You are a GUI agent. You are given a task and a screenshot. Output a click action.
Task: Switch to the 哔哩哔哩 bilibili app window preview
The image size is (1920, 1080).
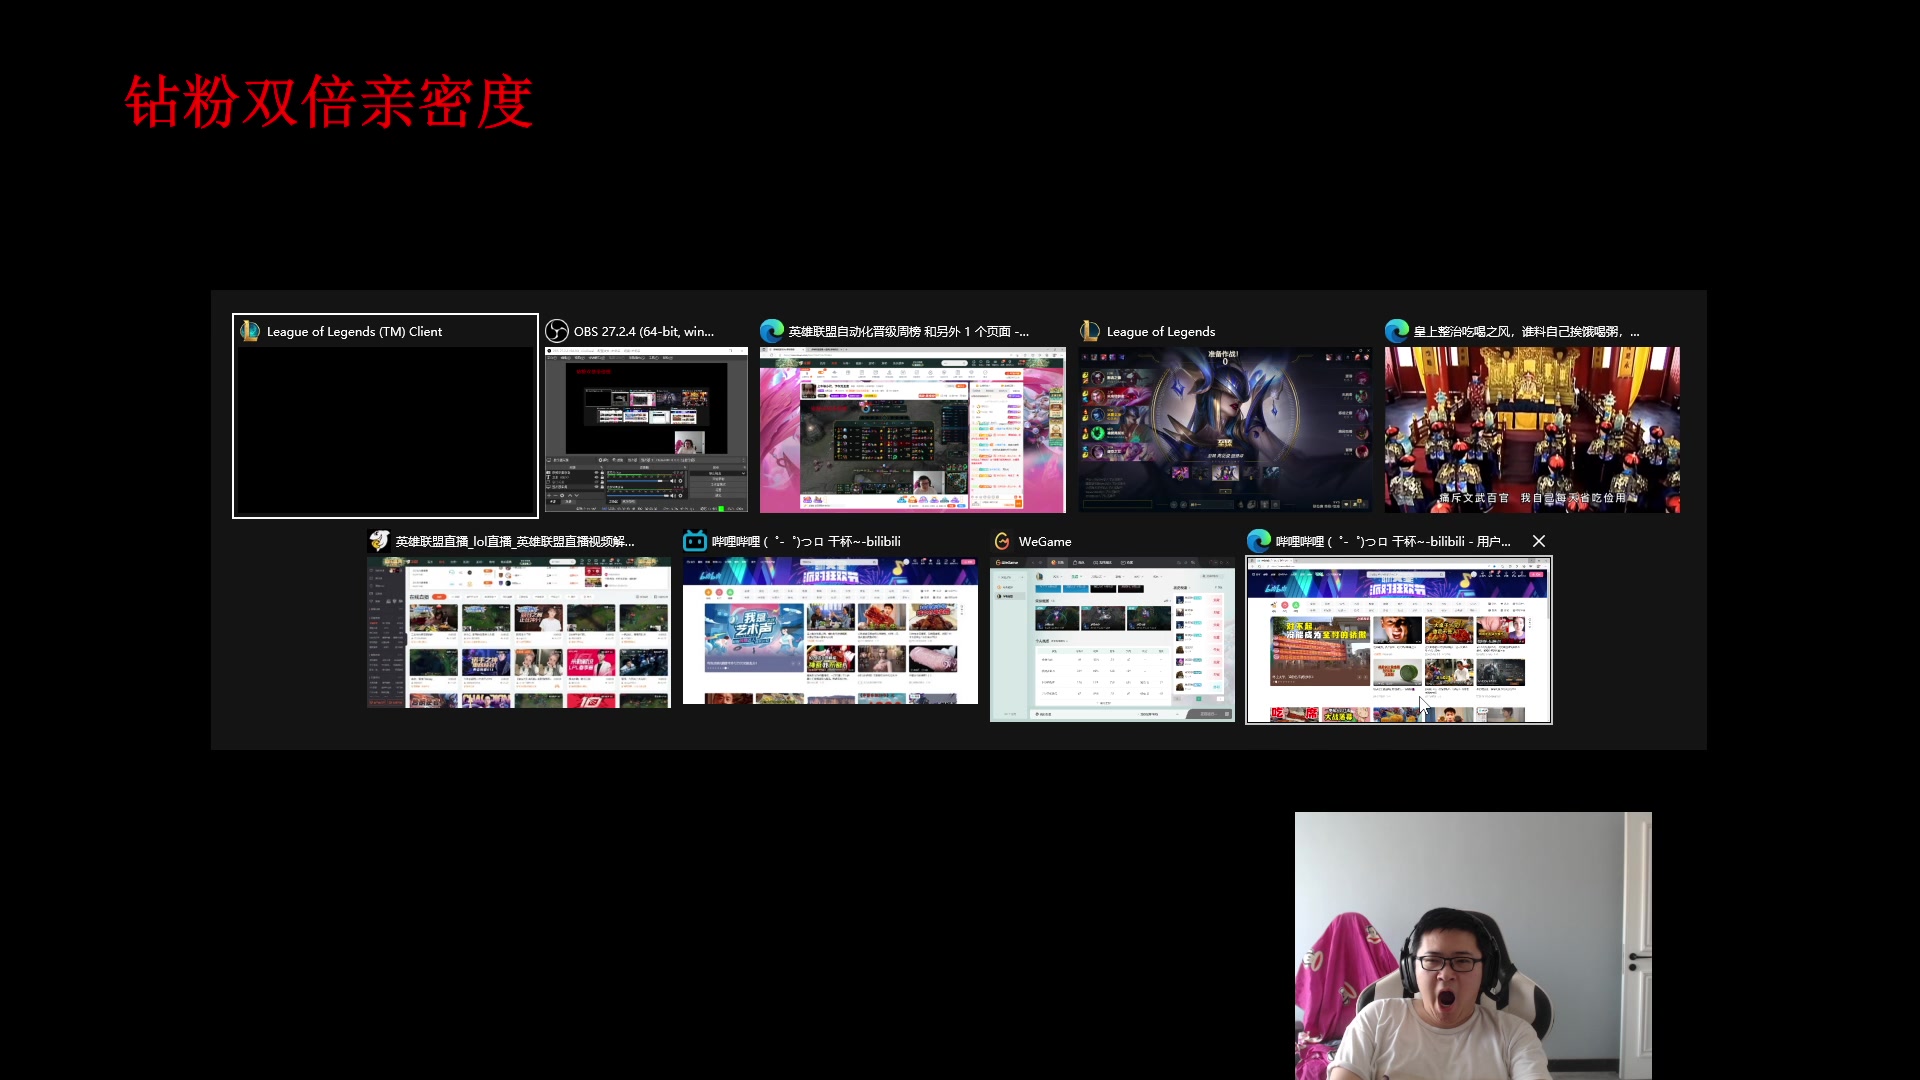coord(830,630)
